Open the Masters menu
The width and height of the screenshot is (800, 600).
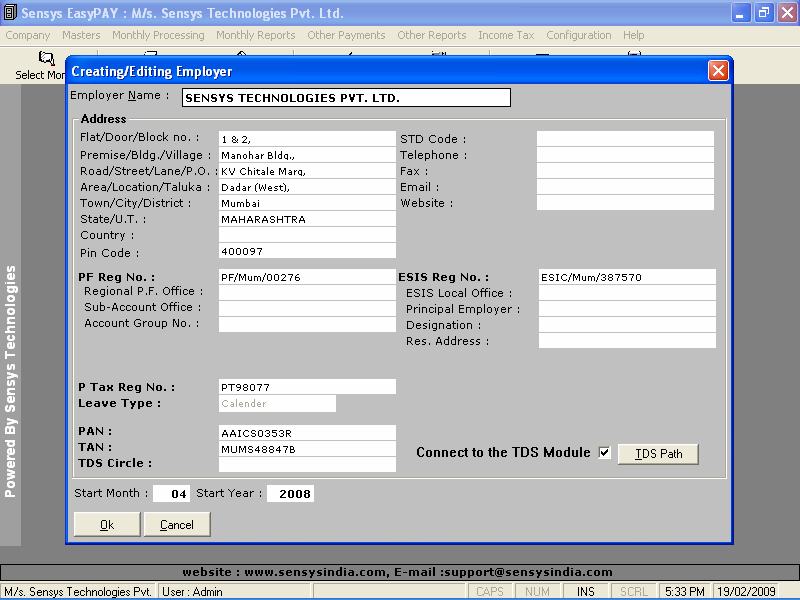click(x=81, y=35)
